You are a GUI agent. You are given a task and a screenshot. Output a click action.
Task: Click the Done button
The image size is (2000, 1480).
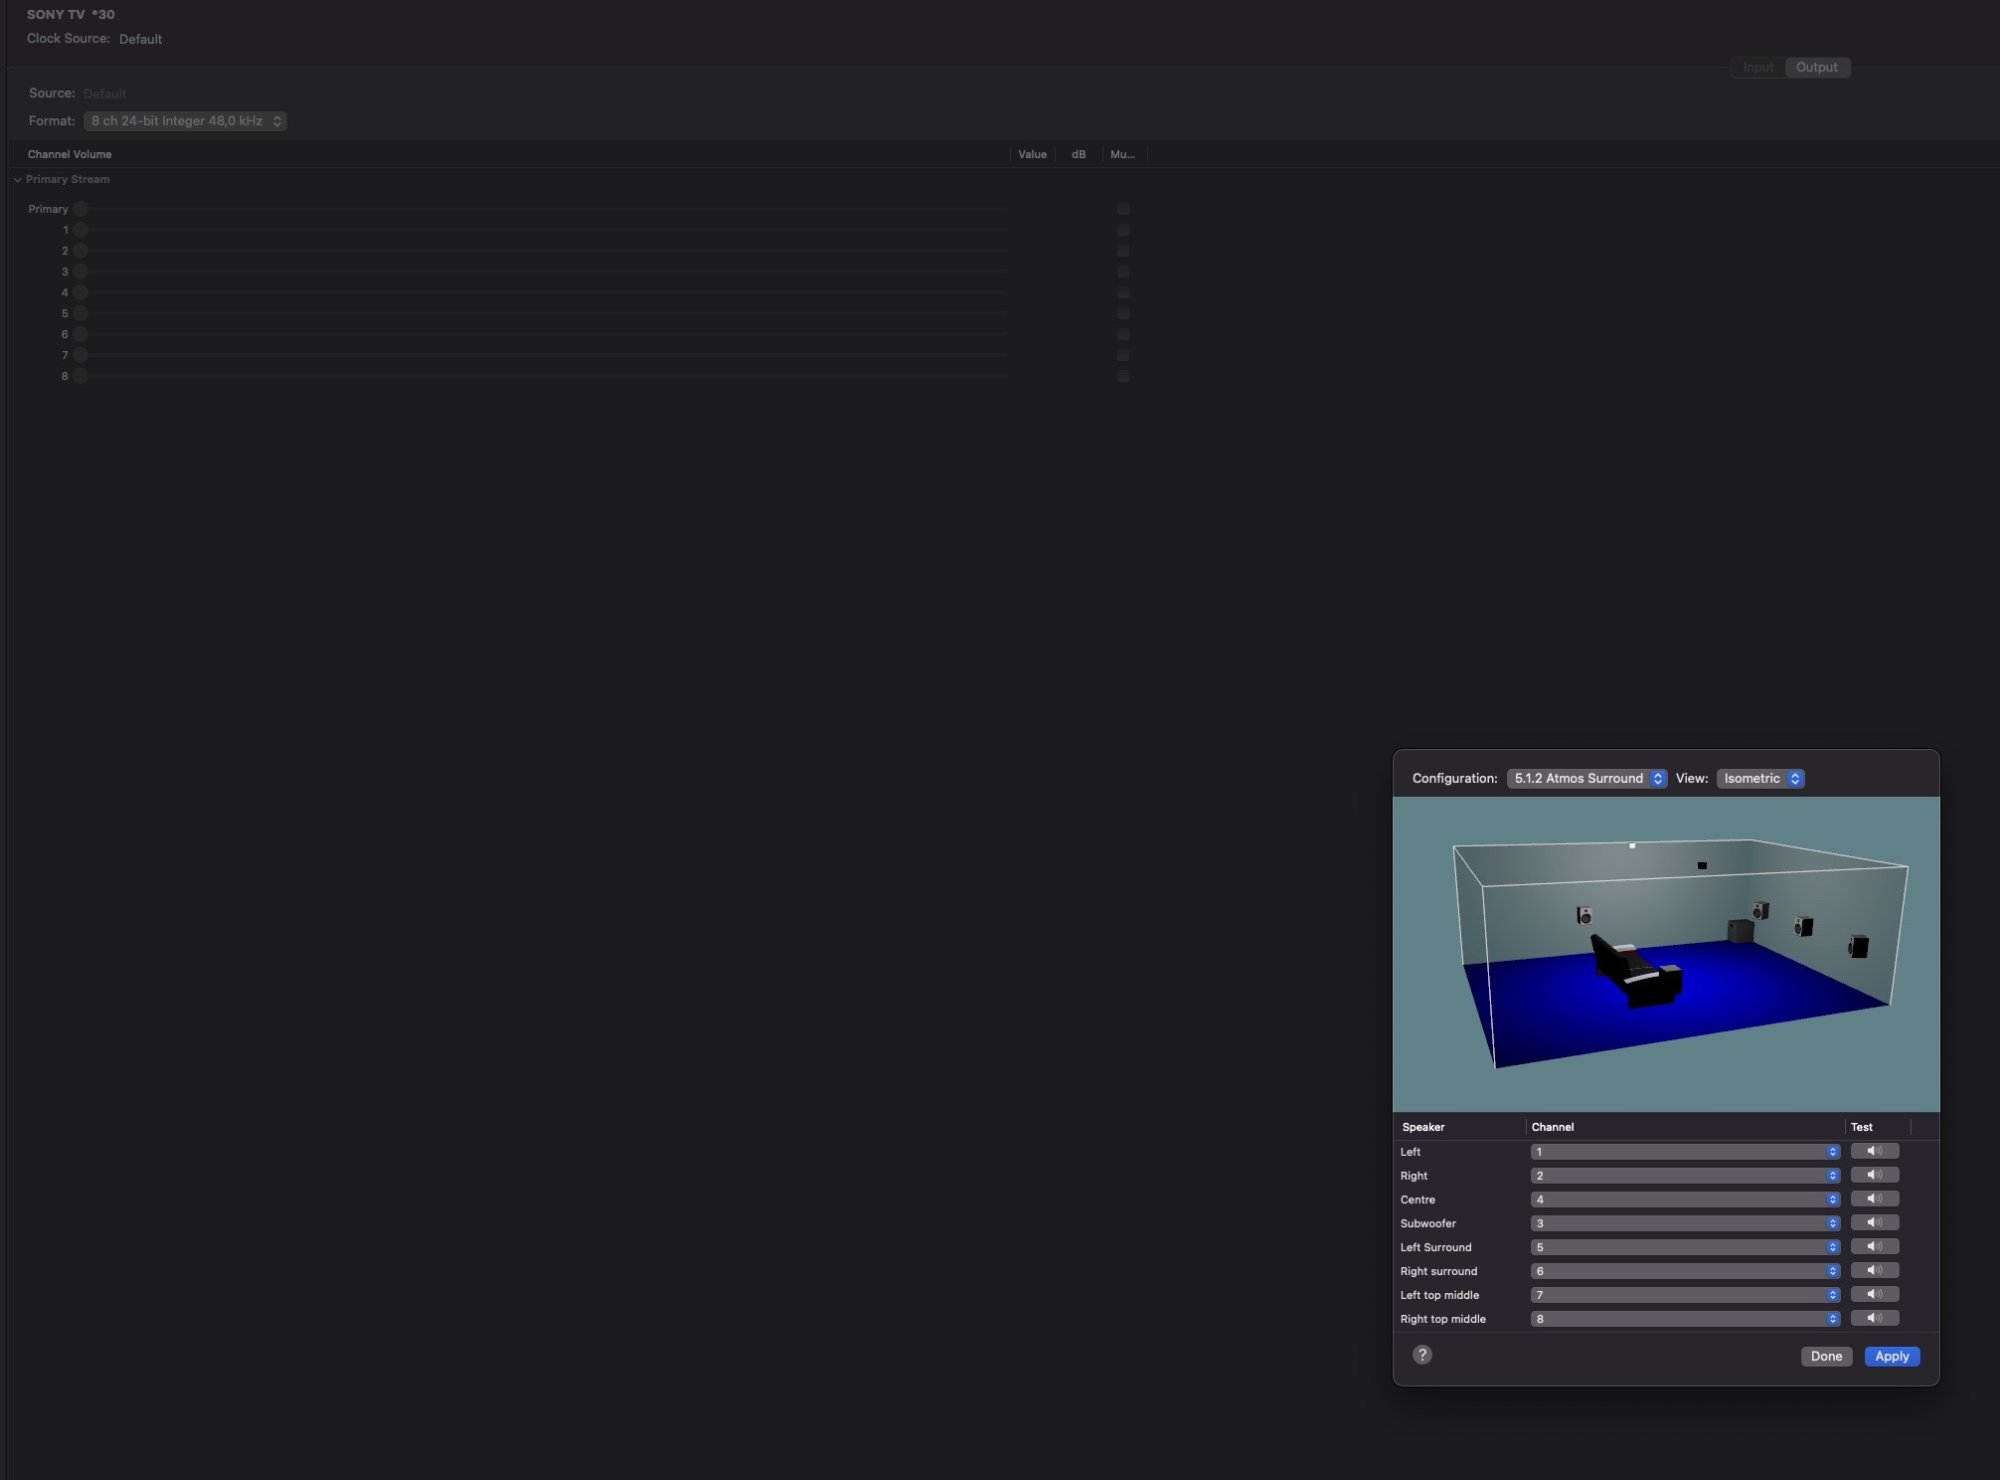click(1825, 1356)
